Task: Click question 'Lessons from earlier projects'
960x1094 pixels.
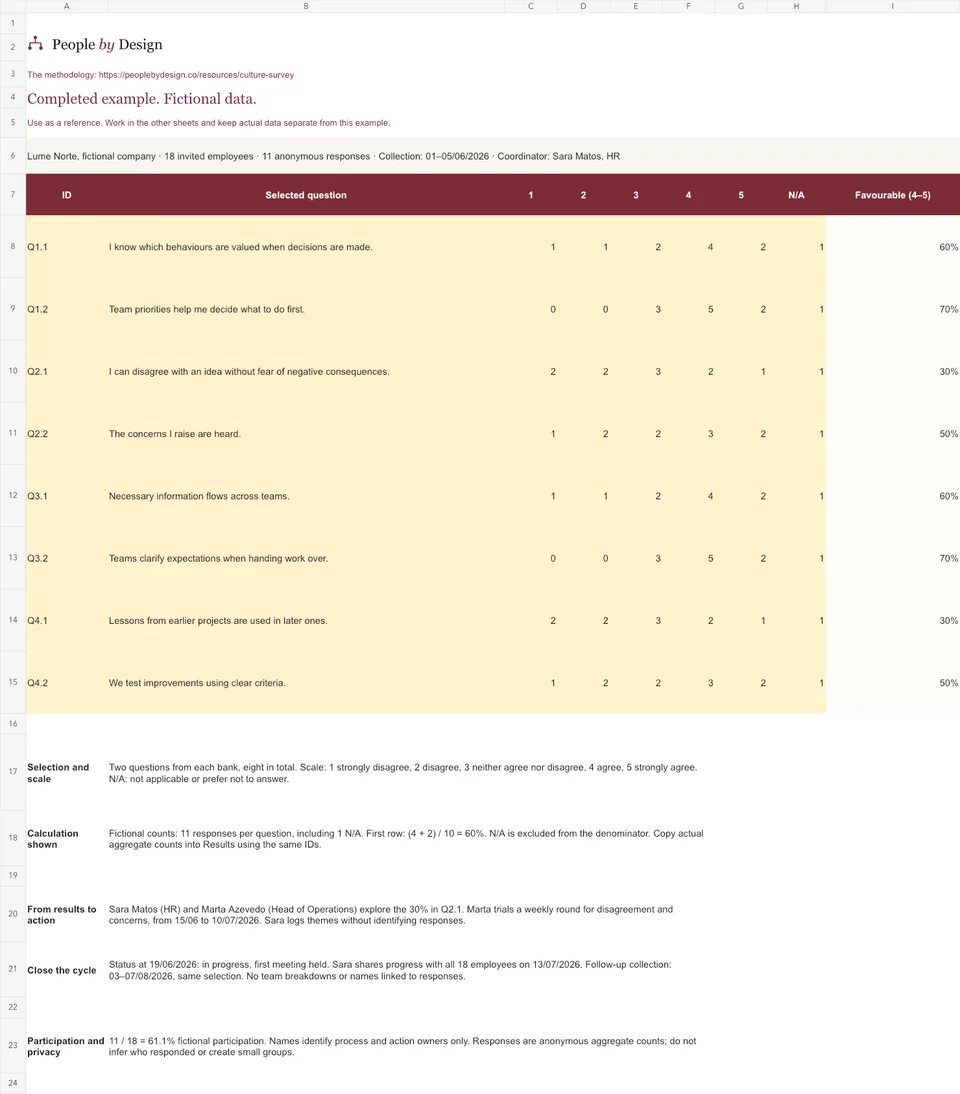Action: 306,620
